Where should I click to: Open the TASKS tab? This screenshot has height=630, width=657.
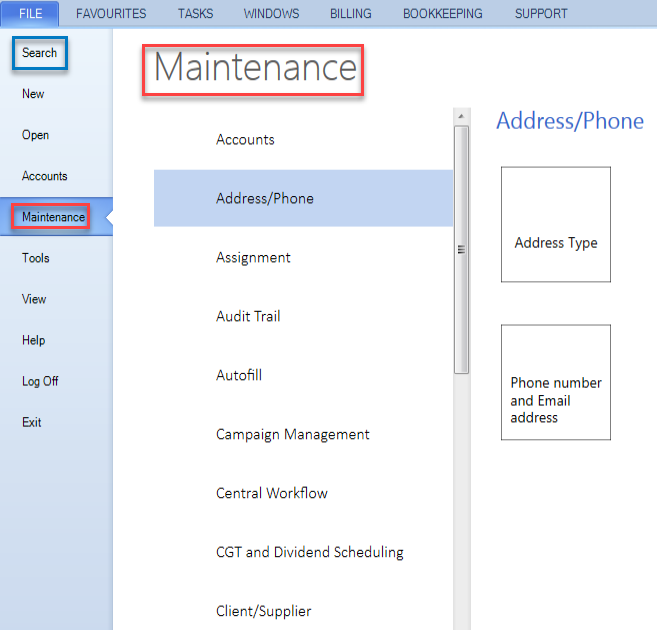point(195,14)
